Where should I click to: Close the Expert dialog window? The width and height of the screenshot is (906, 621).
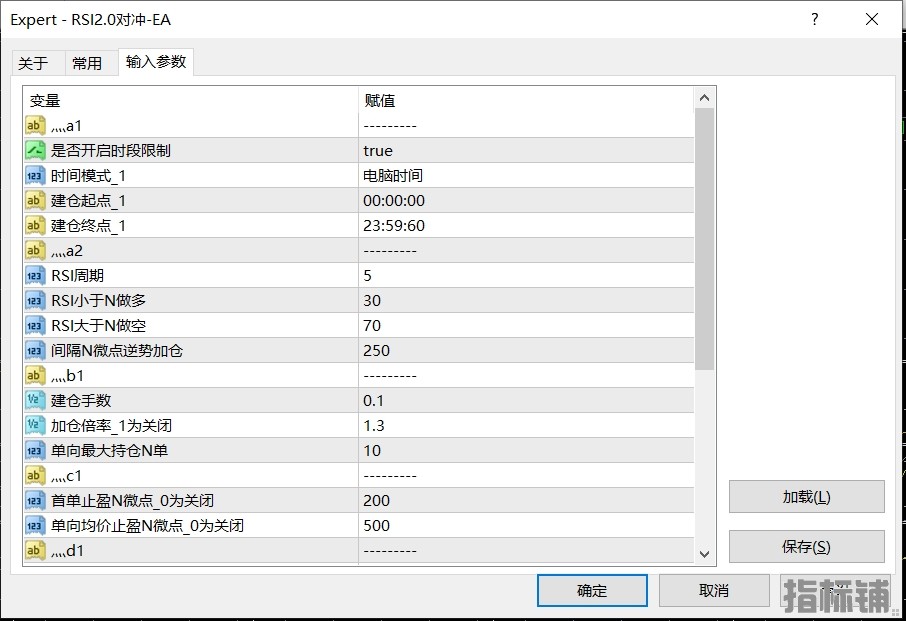tap(872, 19)
